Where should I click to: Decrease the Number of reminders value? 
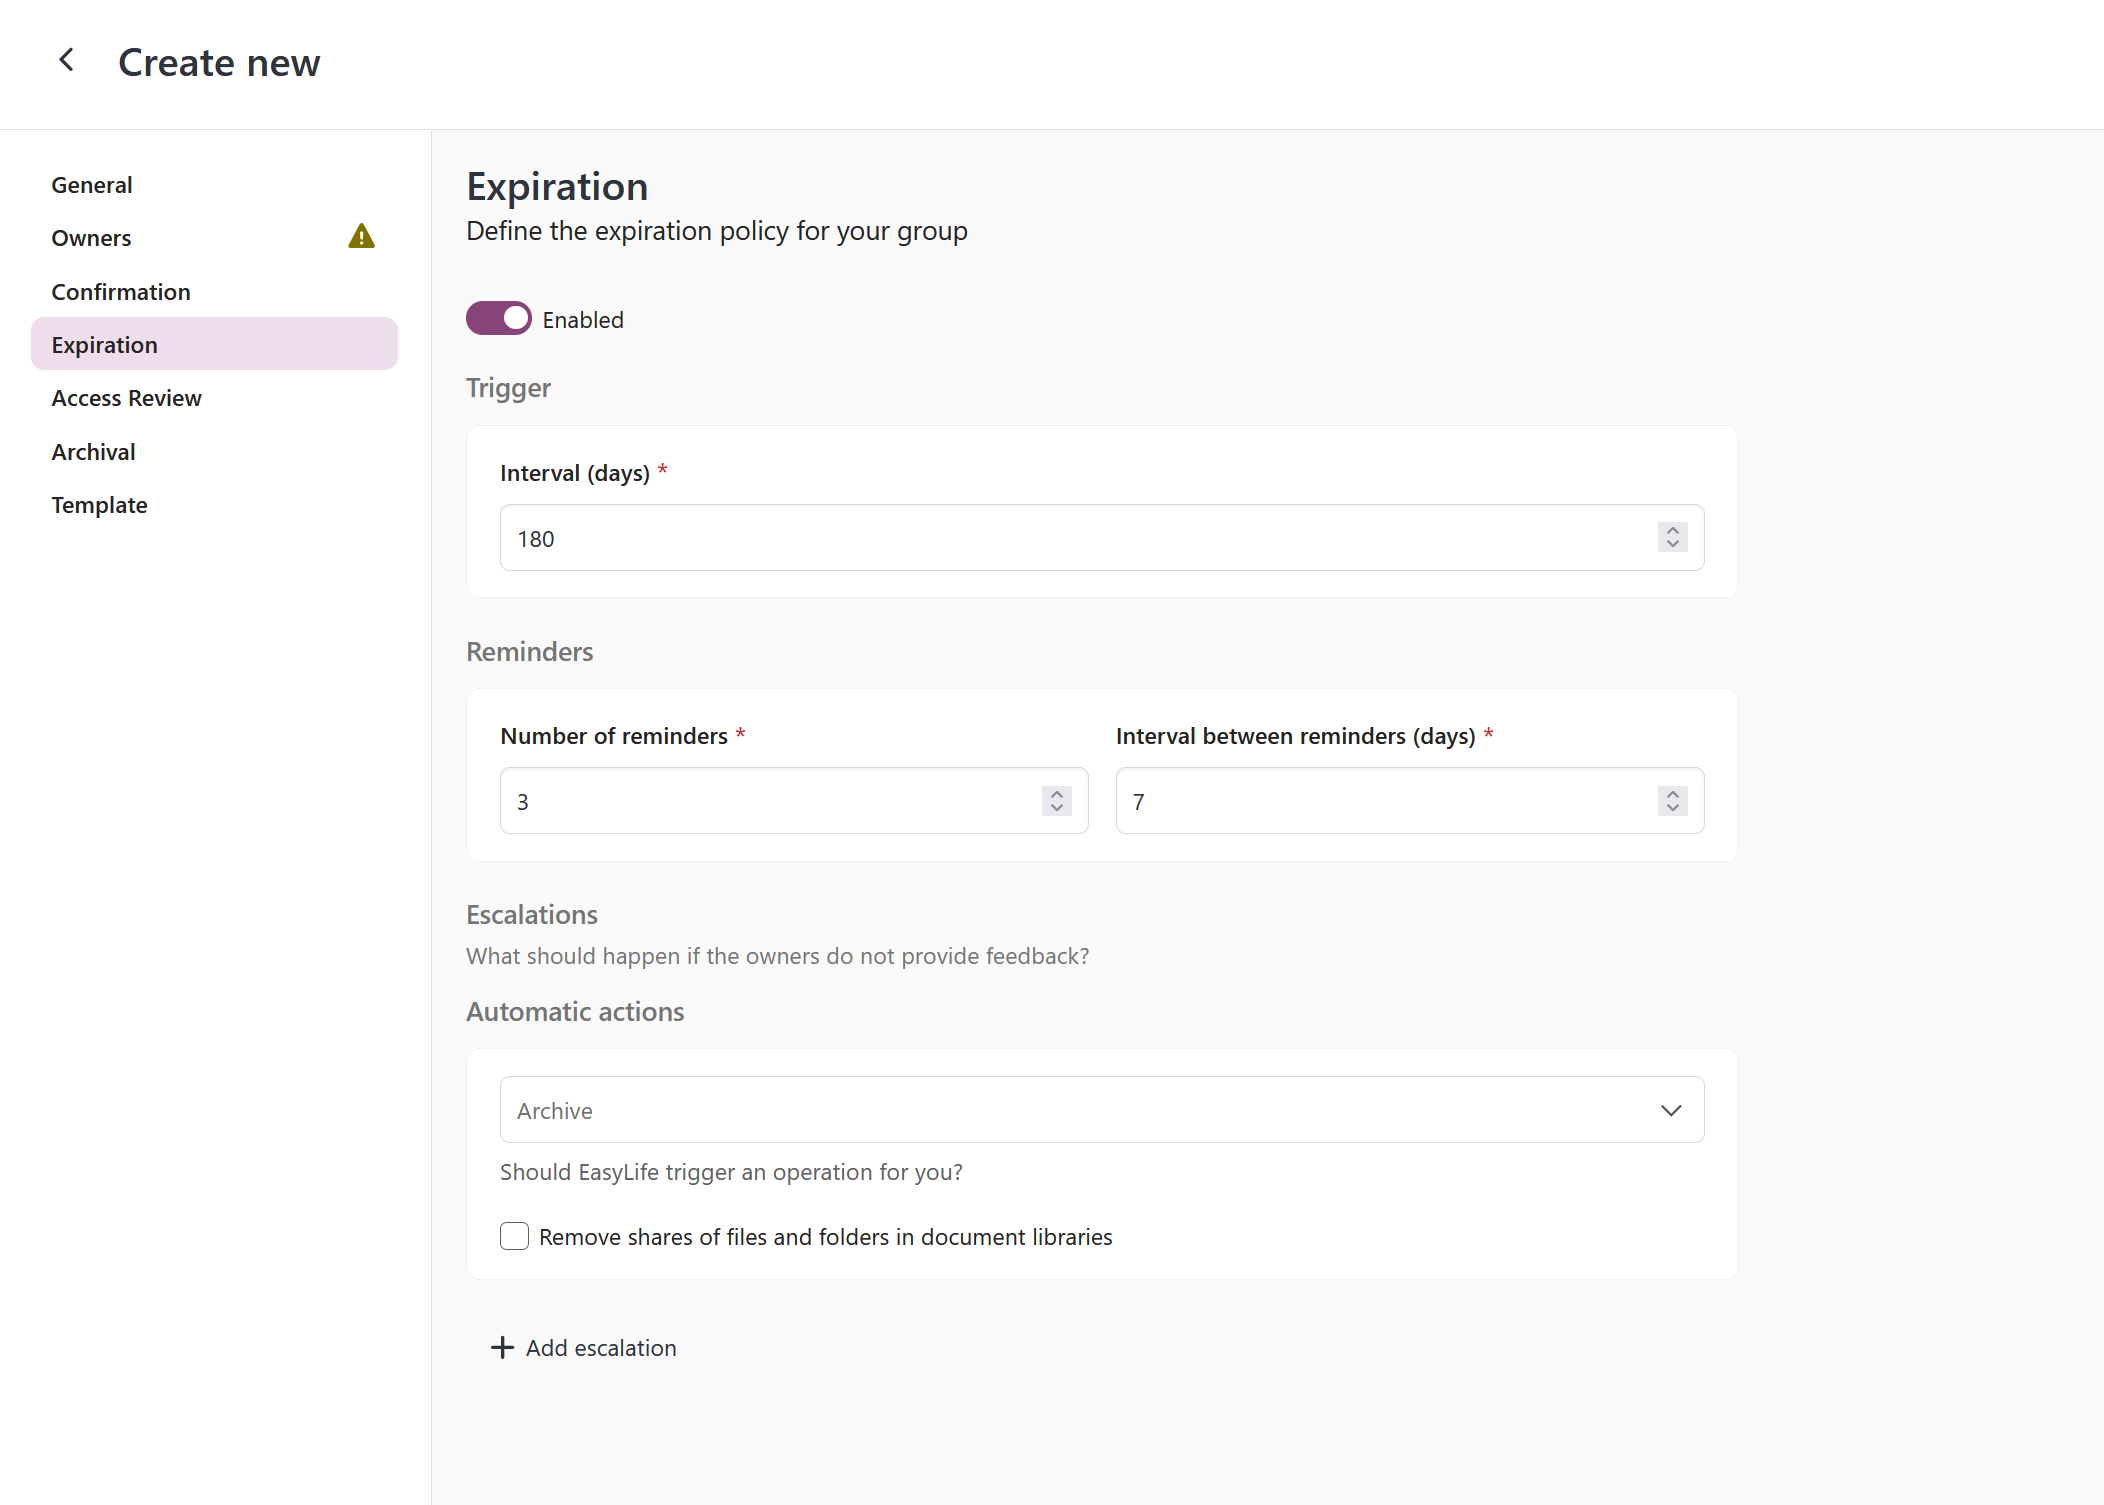[x=1056, y=808]
